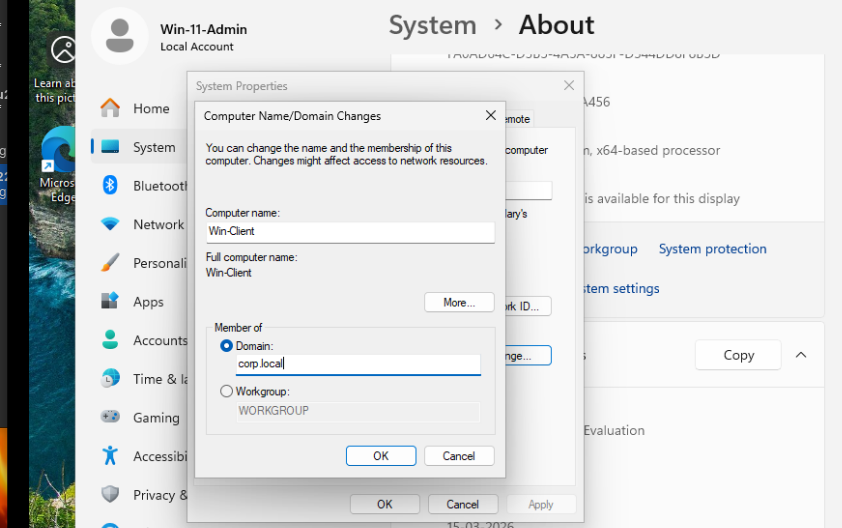Click the Network wifi icon

click(110, 224)
